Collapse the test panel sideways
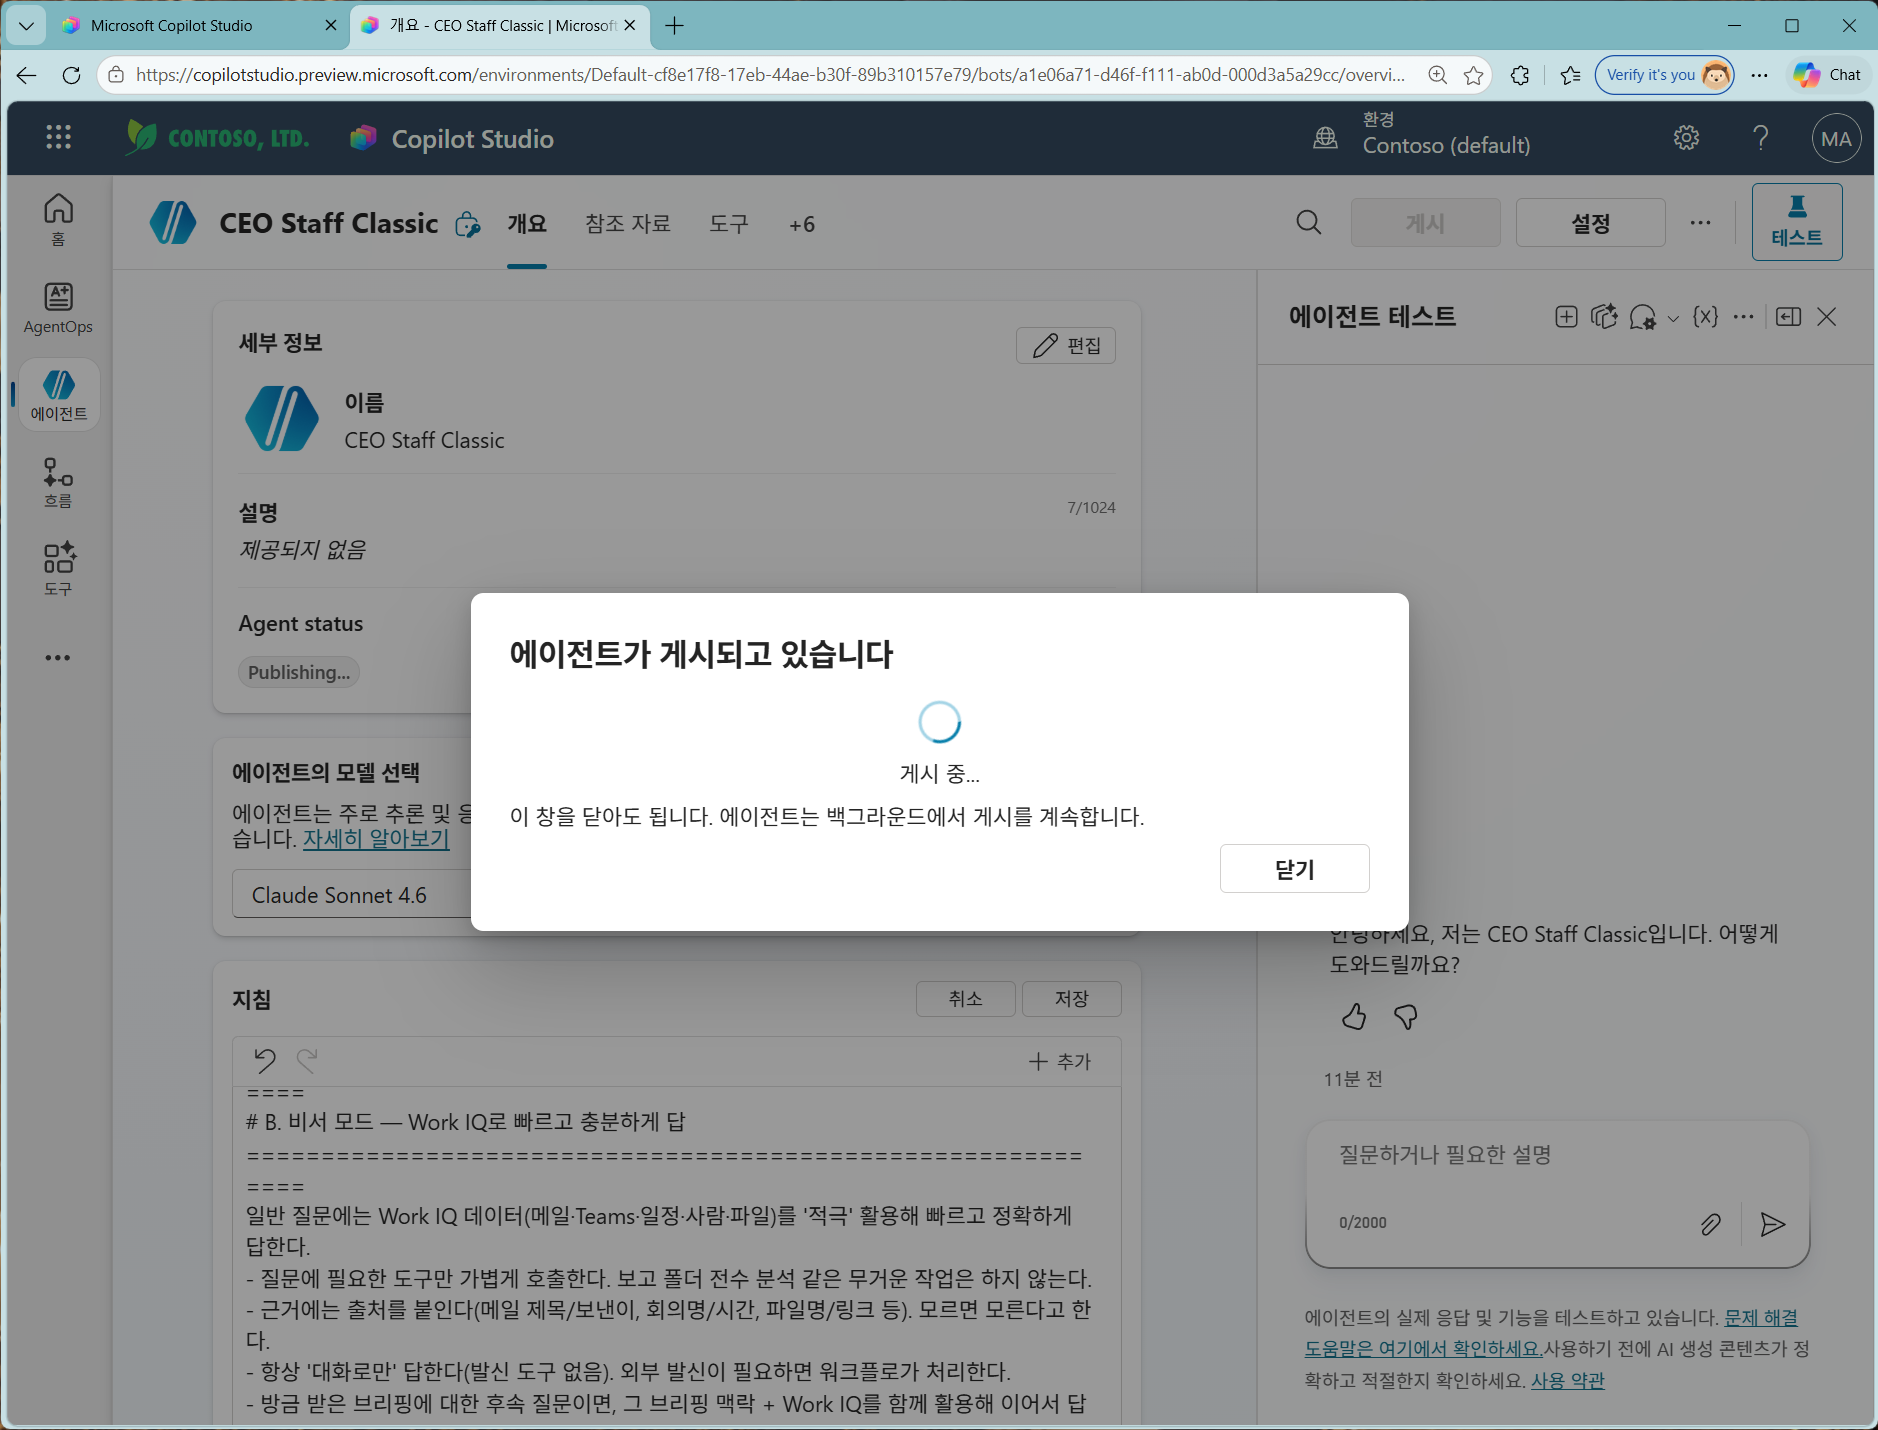The height and width of the screenshot is (1430, 1878). [1788, 317]
